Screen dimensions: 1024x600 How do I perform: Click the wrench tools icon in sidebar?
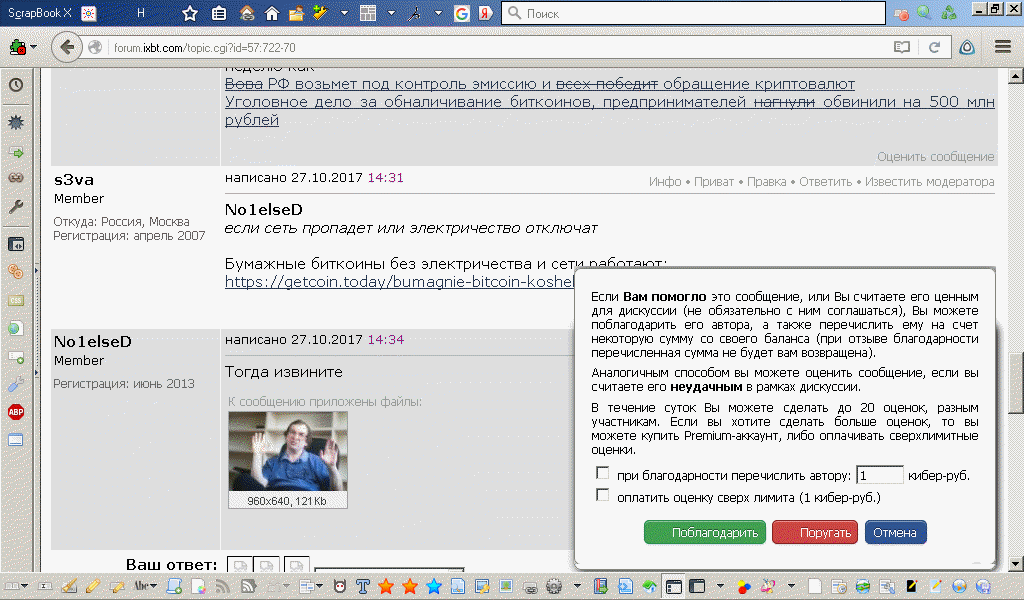point(16,207)
